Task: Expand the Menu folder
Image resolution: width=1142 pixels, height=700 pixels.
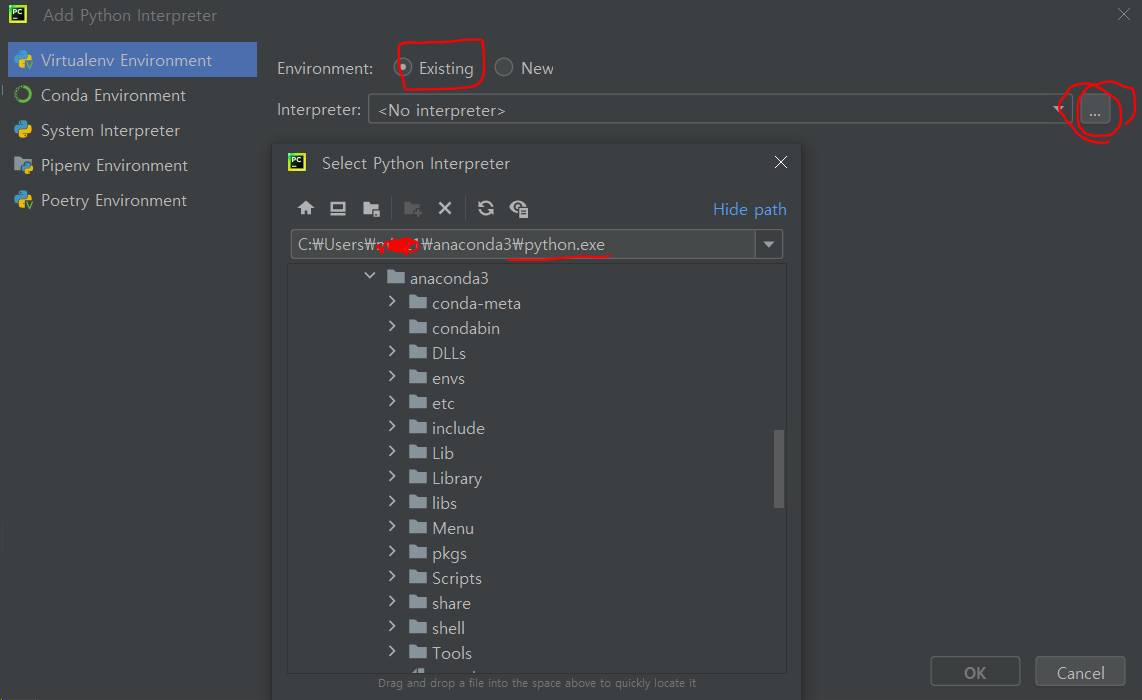Action: click(x=392, y=527)
